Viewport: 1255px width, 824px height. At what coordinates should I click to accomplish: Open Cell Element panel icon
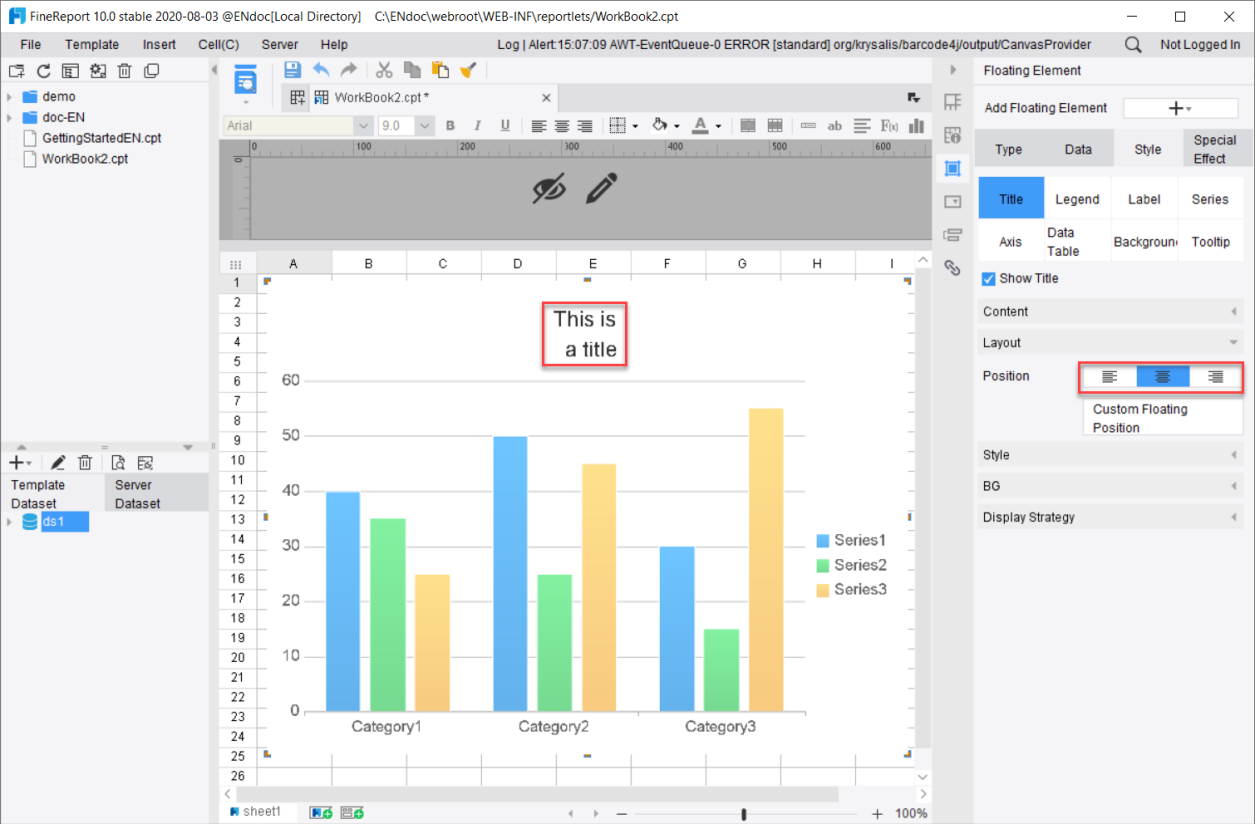[952, 102]
